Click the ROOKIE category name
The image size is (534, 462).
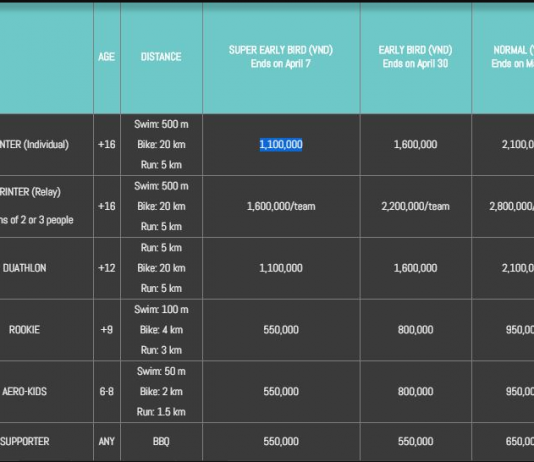(x=25, y=330)
